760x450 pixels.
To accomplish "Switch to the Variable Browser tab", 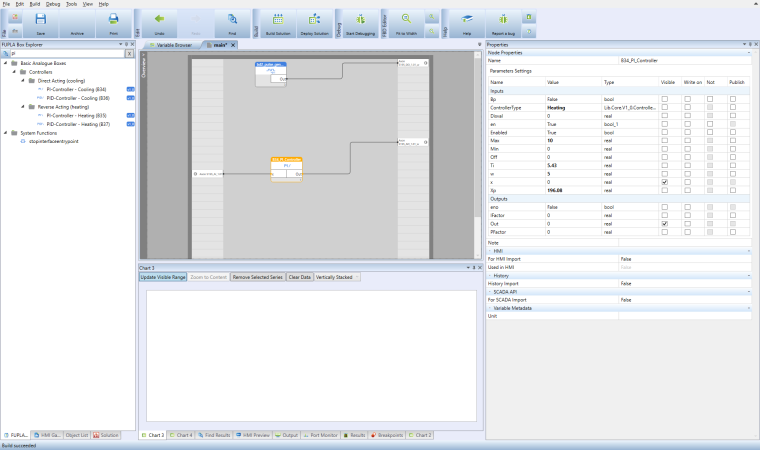I will click(175, 45).
